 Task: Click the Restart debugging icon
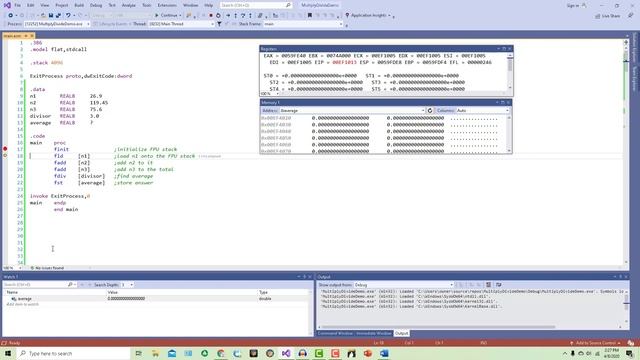[x=218, y=15]
